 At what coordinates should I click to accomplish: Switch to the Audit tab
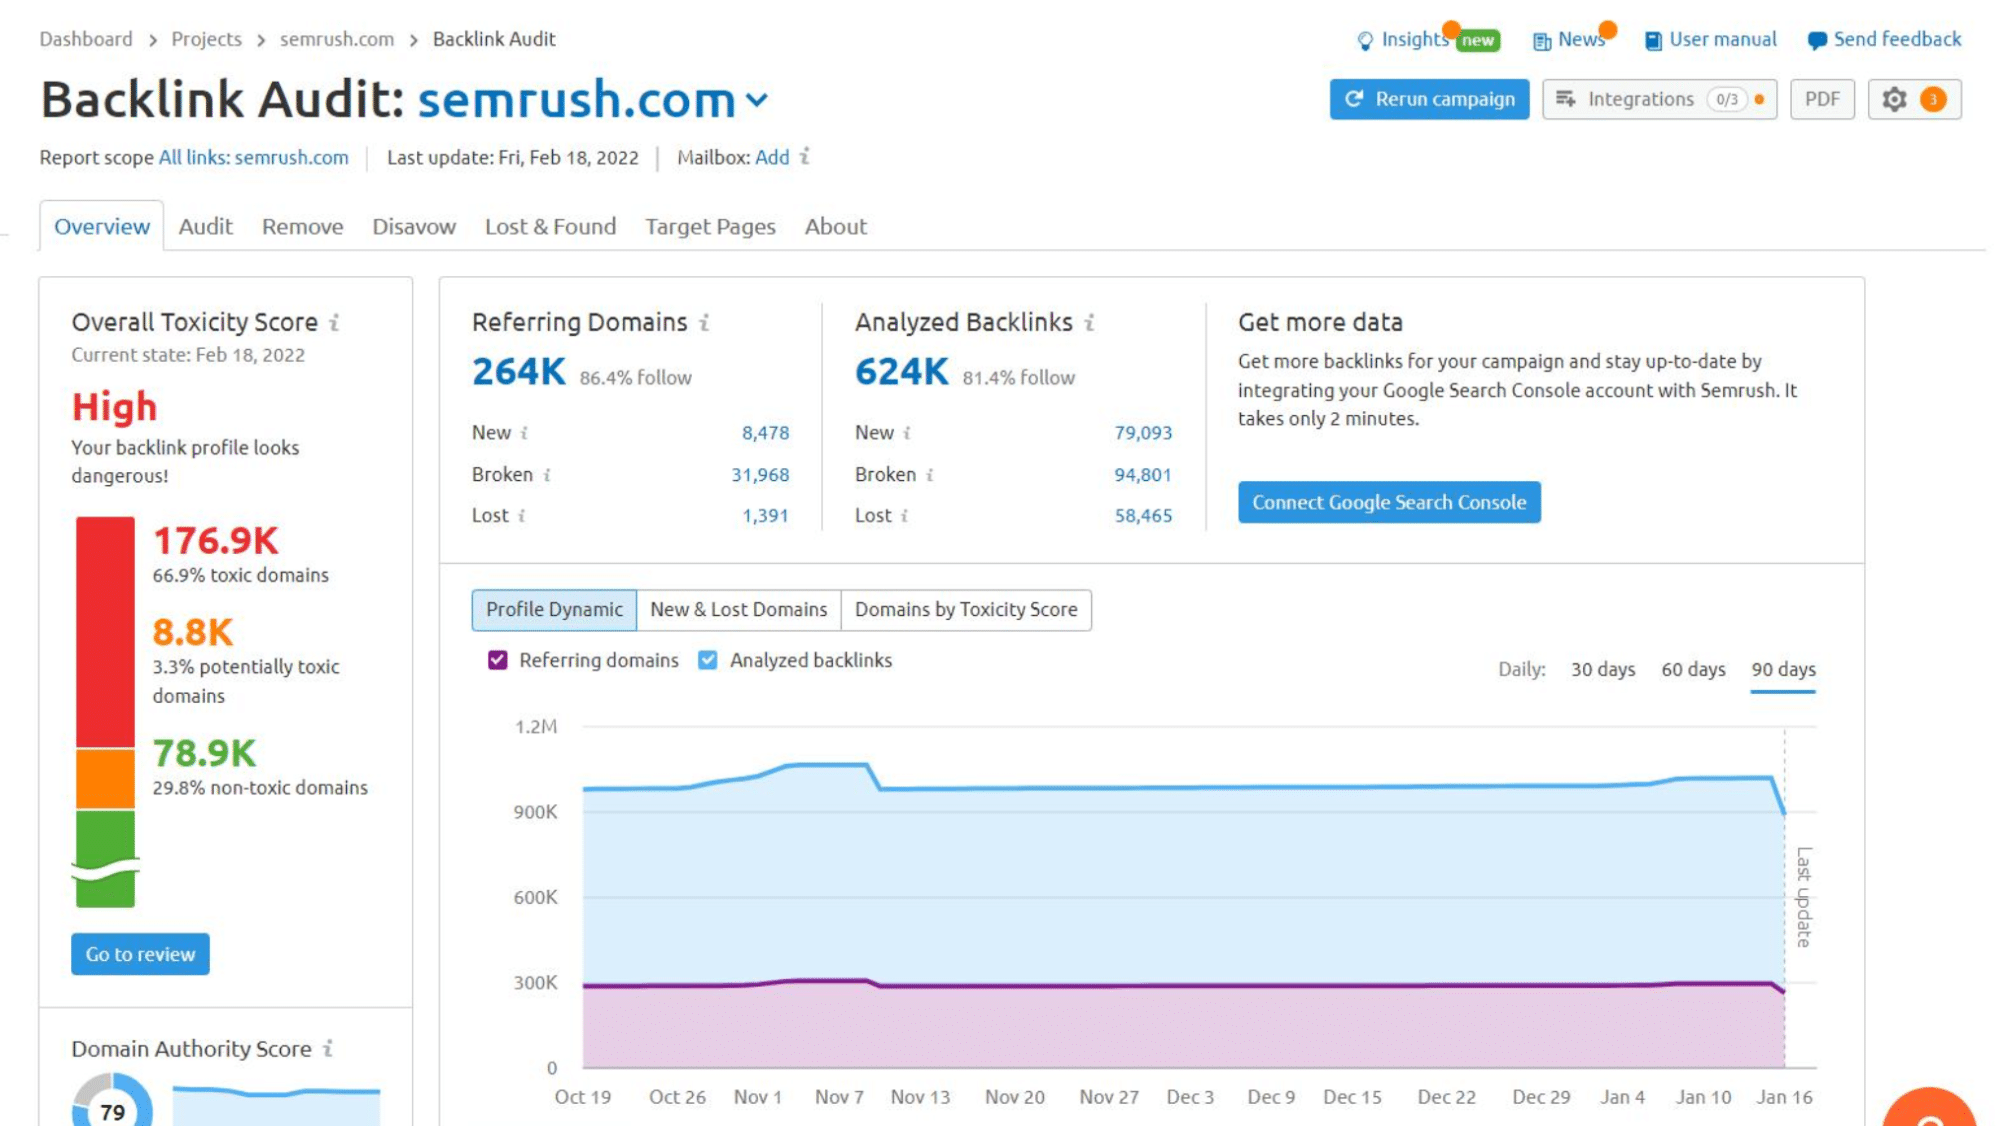click(x=205, y=226)
